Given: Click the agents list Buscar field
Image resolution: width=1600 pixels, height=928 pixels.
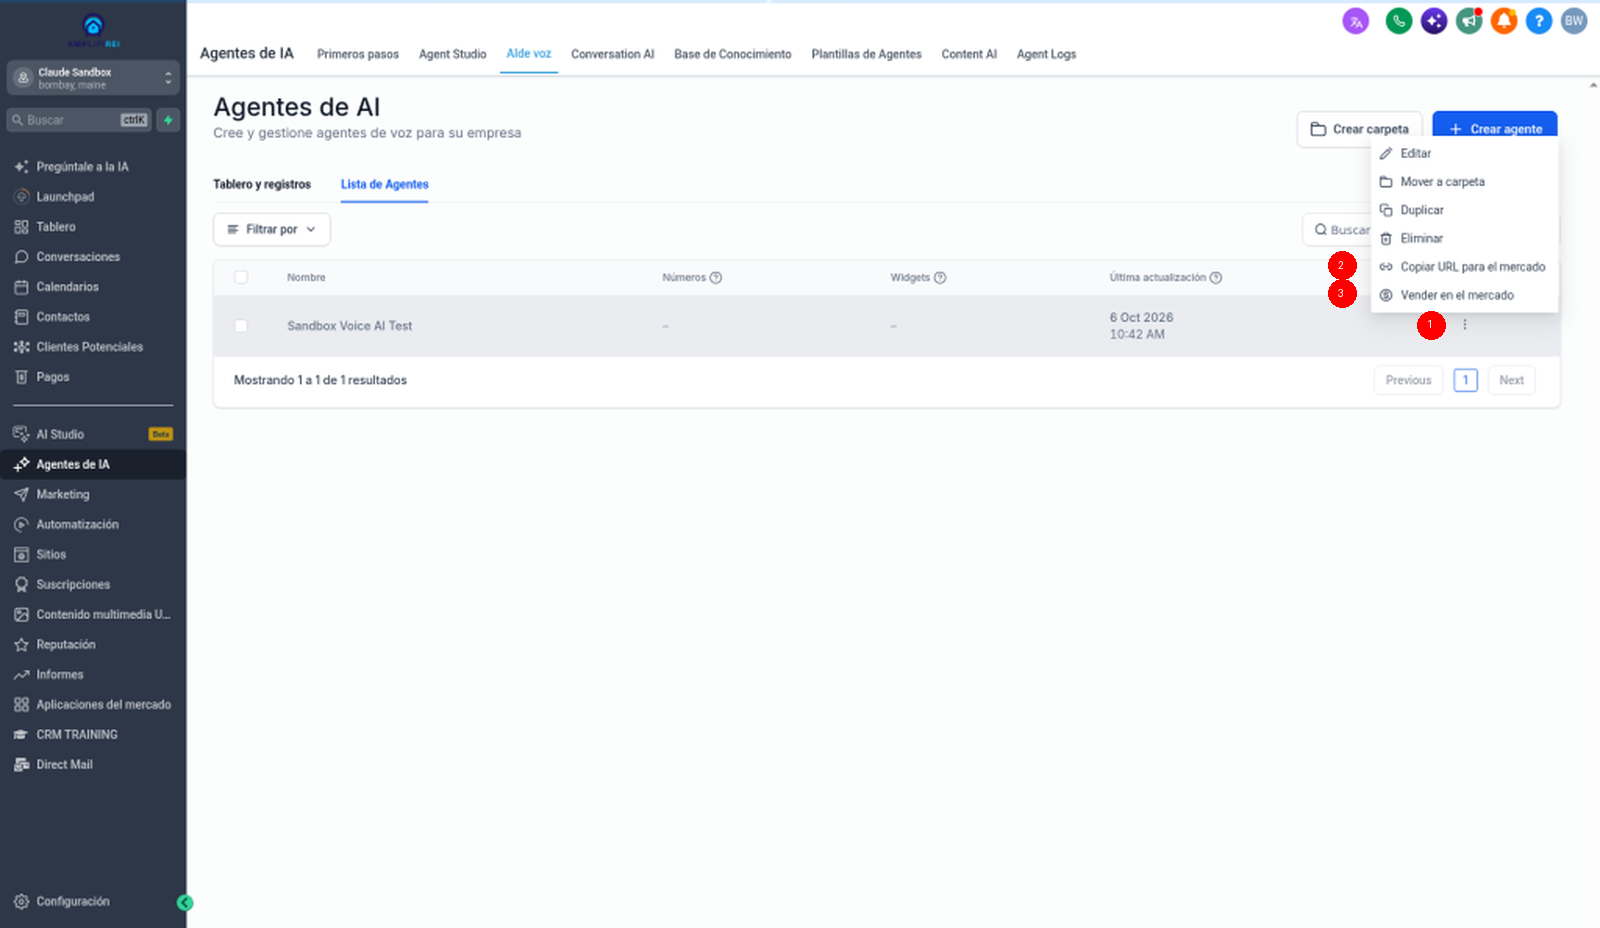Looking at the screenshot, I should click(x=1338, y=230).
